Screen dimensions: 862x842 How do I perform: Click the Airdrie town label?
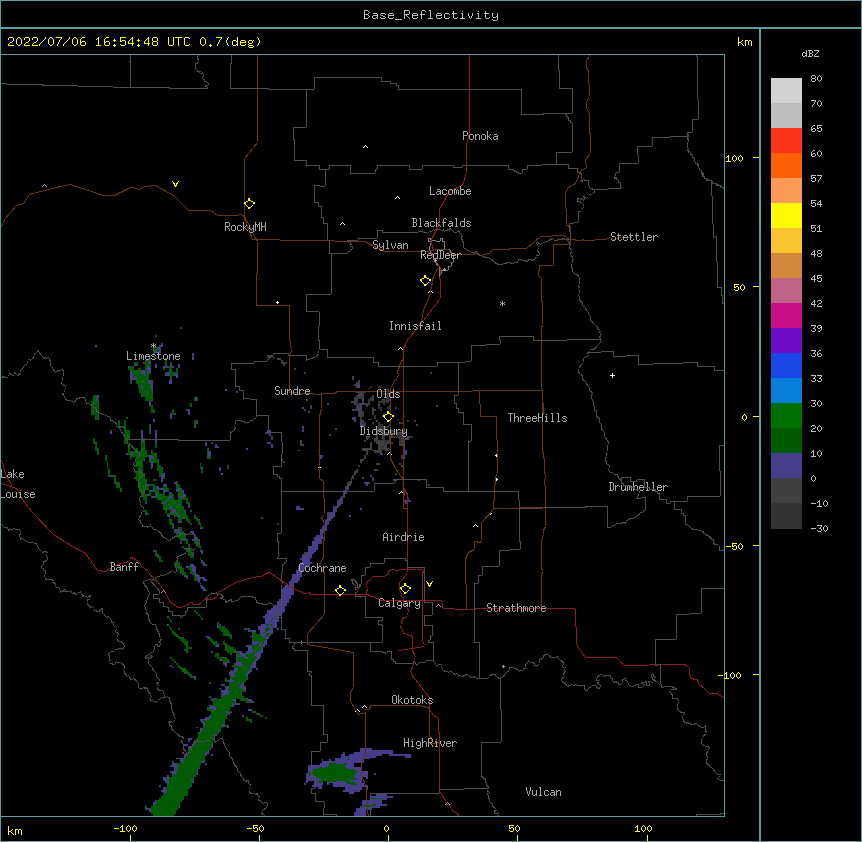pos(404,537)
